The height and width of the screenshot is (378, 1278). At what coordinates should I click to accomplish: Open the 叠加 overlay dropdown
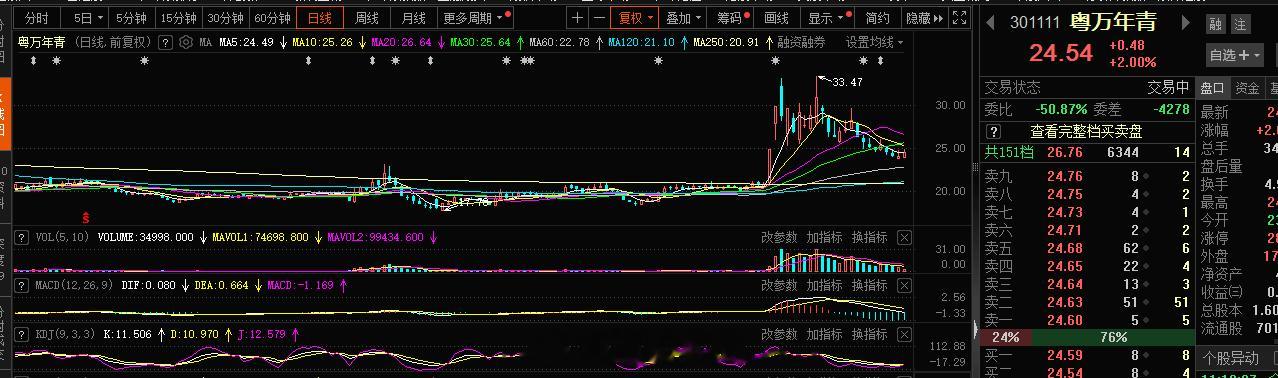point(684,18)
